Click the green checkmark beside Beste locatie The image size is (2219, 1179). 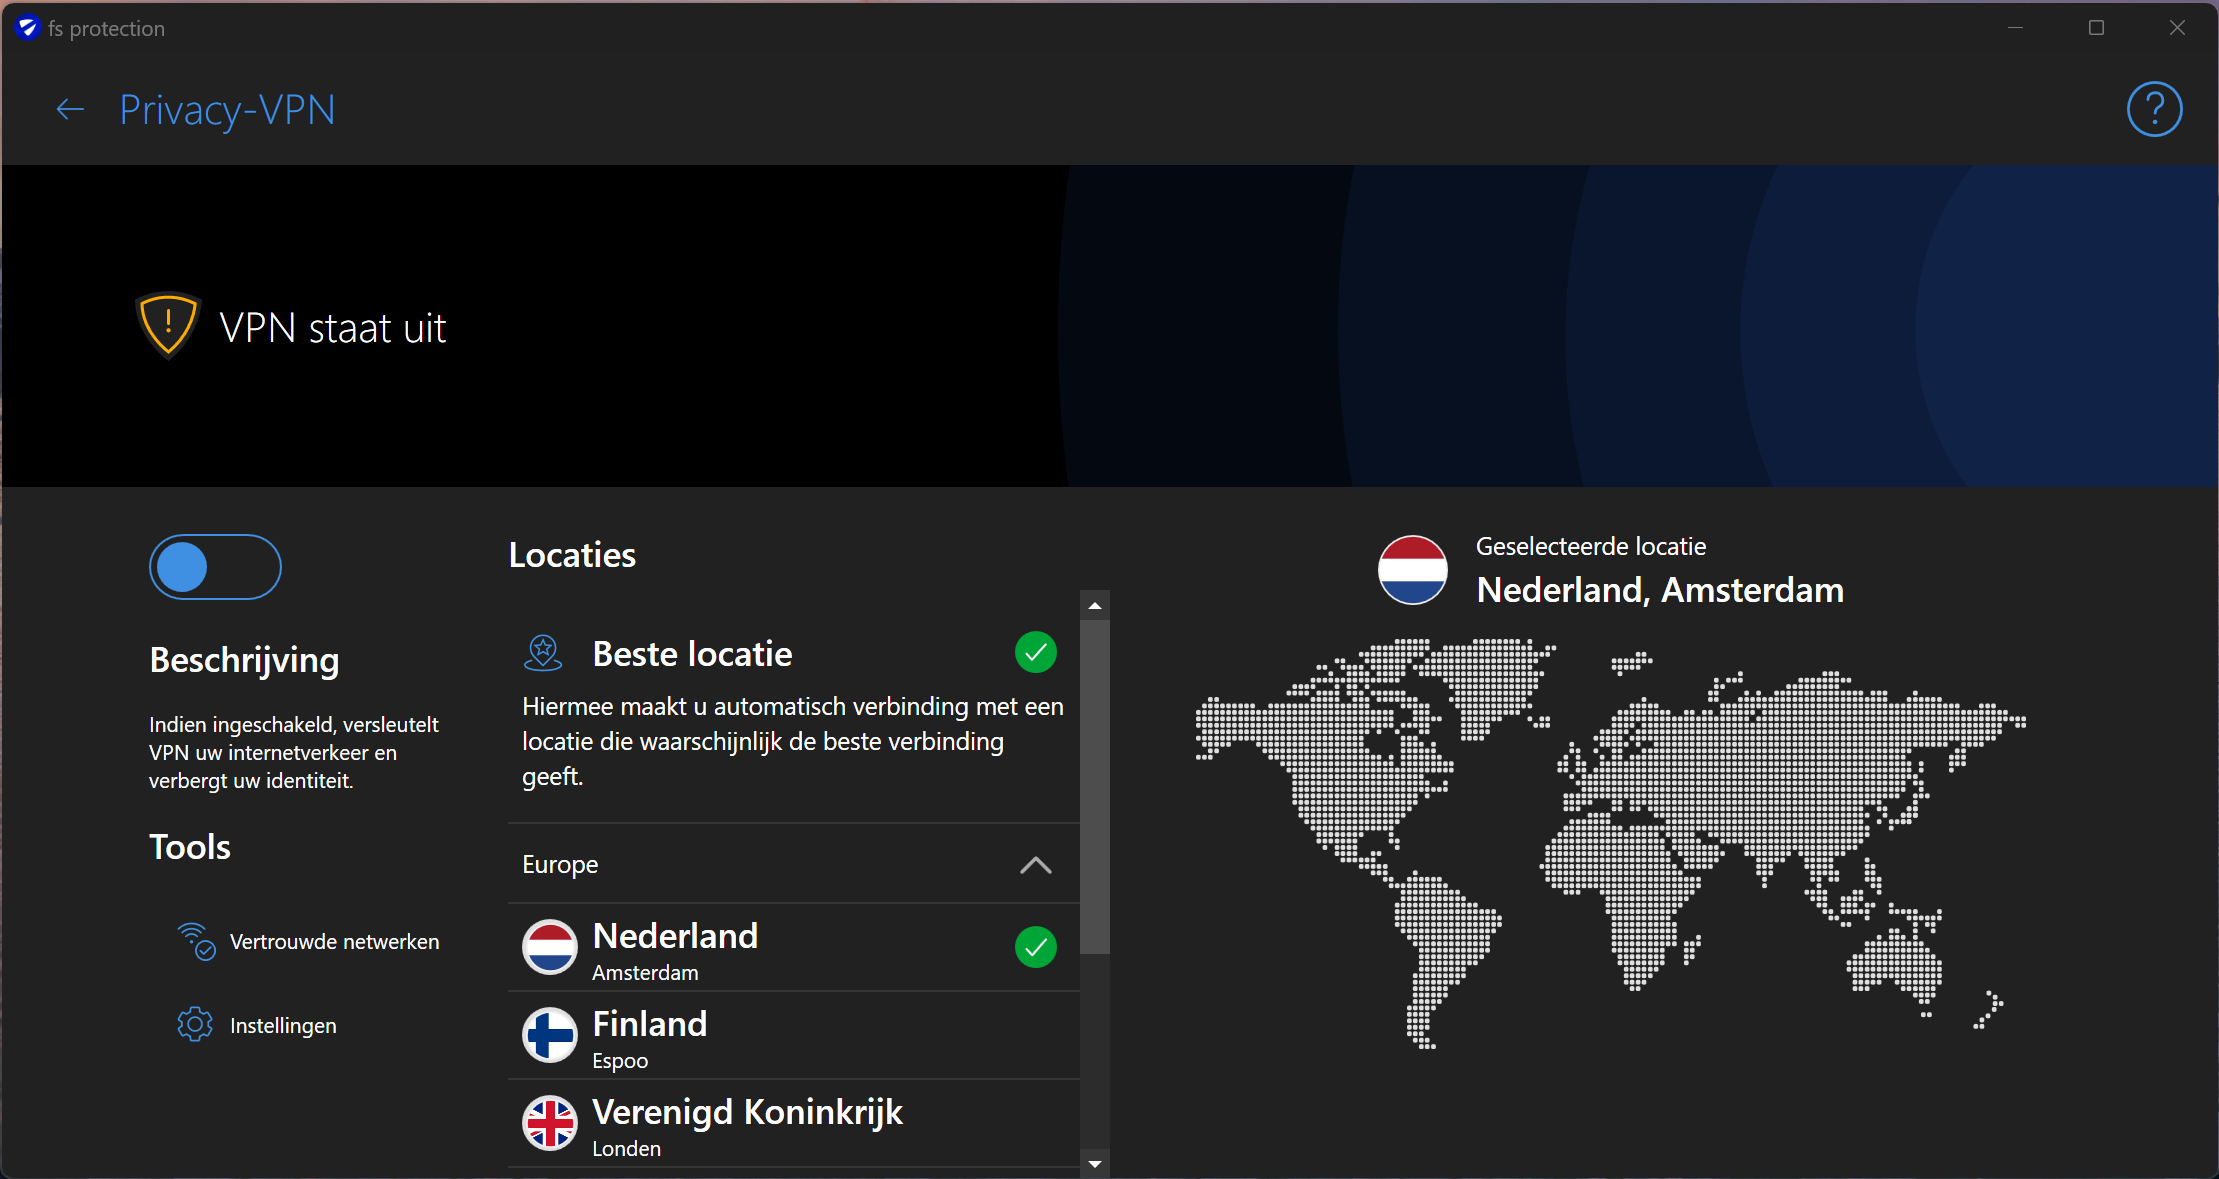tap(1036, 653)
